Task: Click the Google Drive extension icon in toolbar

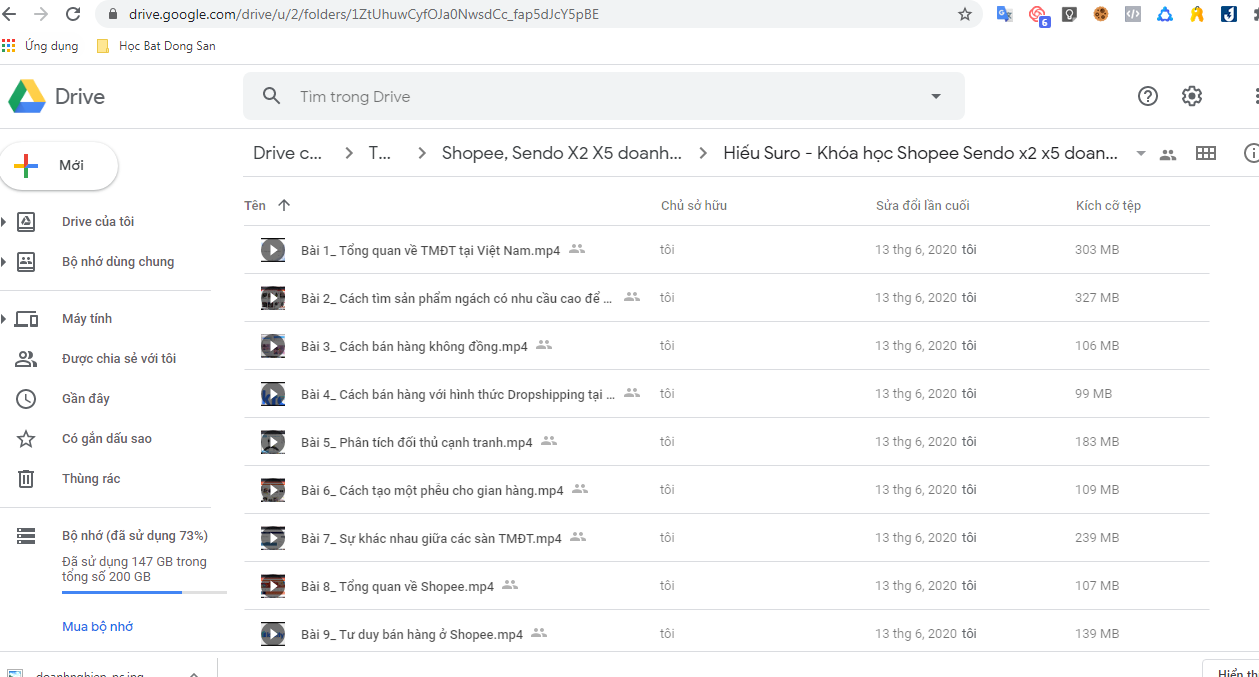Action: tap(1165, 14)
